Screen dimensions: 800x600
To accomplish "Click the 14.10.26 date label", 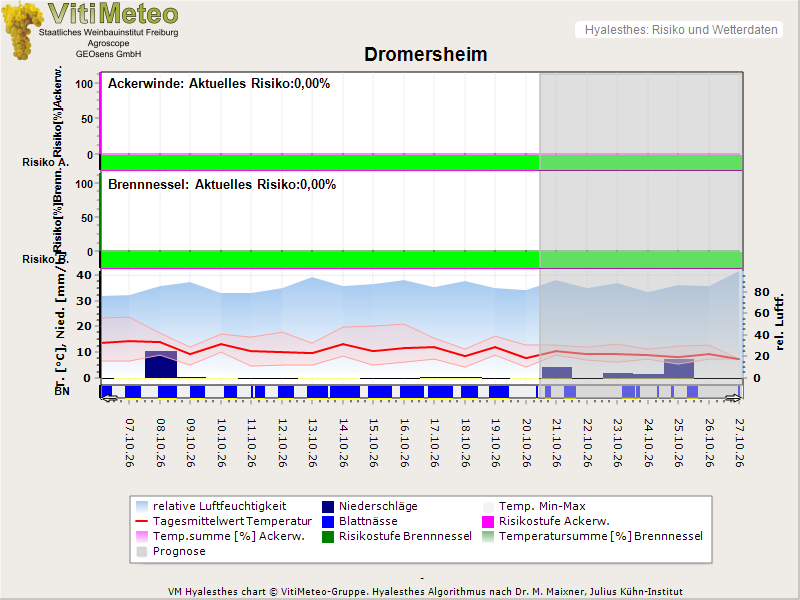I will point(343,443).
